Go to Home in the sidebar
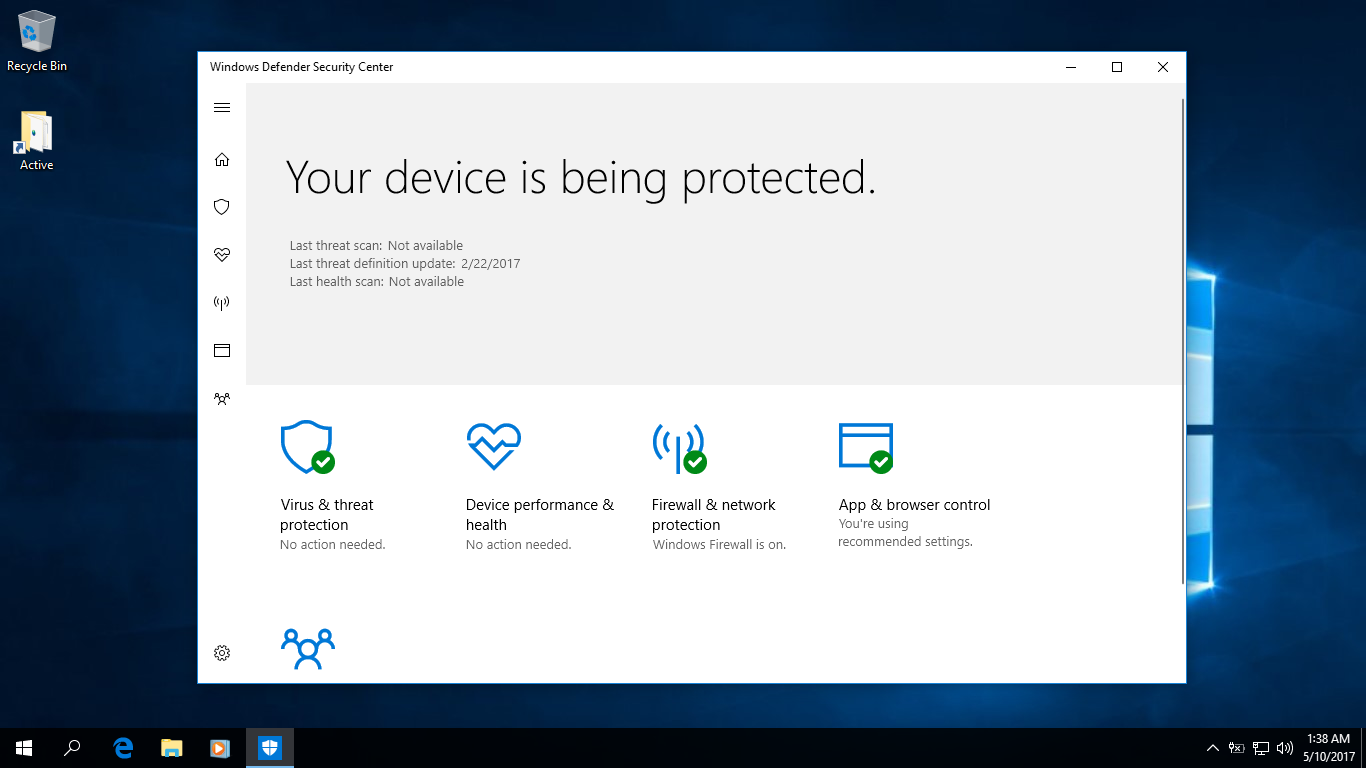The width and height of the screenshot is (1366, 768). click(222, 159)
